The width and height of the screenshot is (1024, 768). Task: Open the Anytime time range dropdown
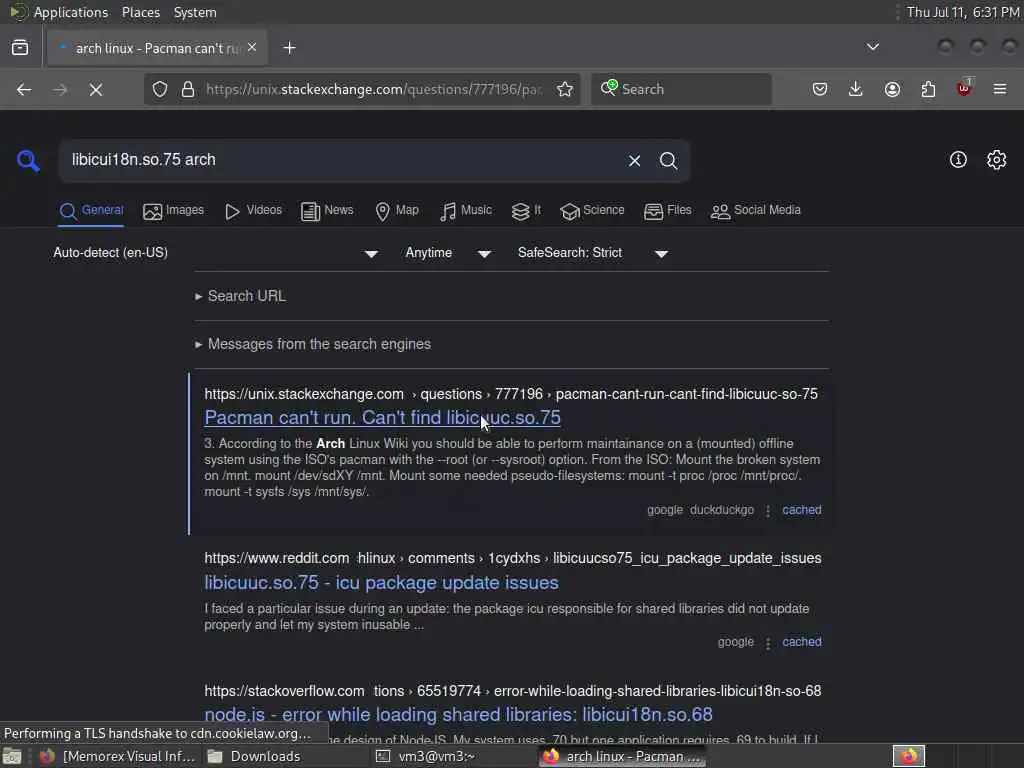pos(448,253)
